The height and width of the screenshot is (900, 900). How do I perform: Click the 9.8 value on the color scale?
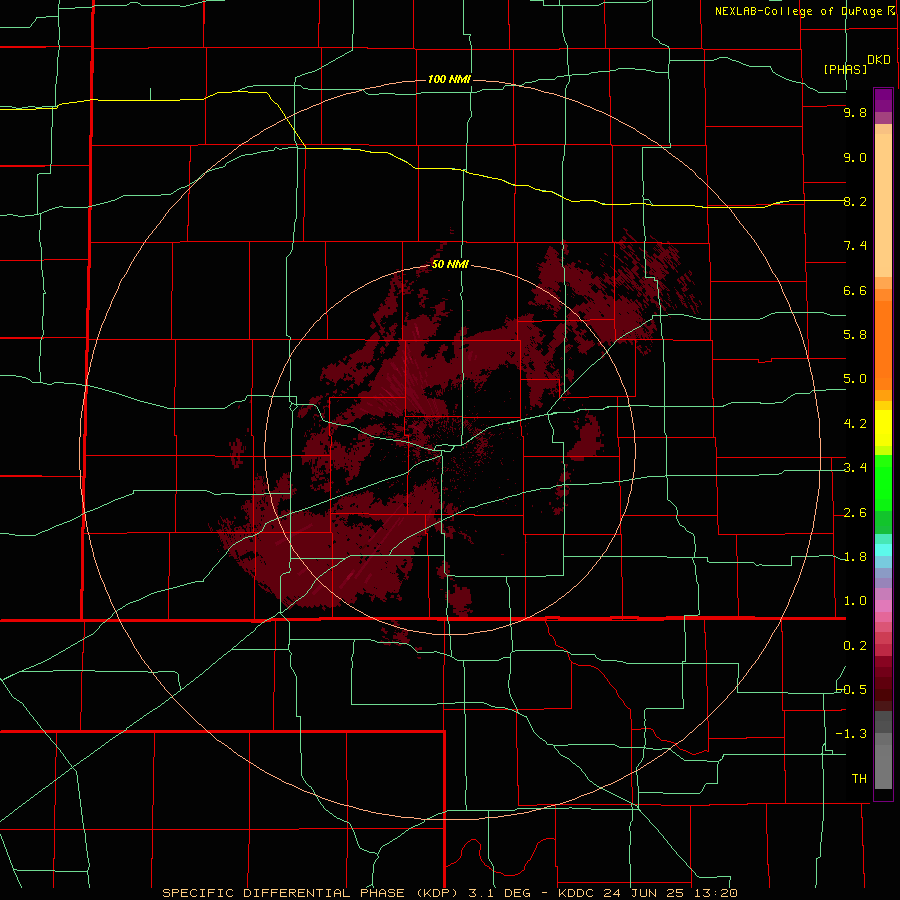pyautogui.click(x=855, y=112)
